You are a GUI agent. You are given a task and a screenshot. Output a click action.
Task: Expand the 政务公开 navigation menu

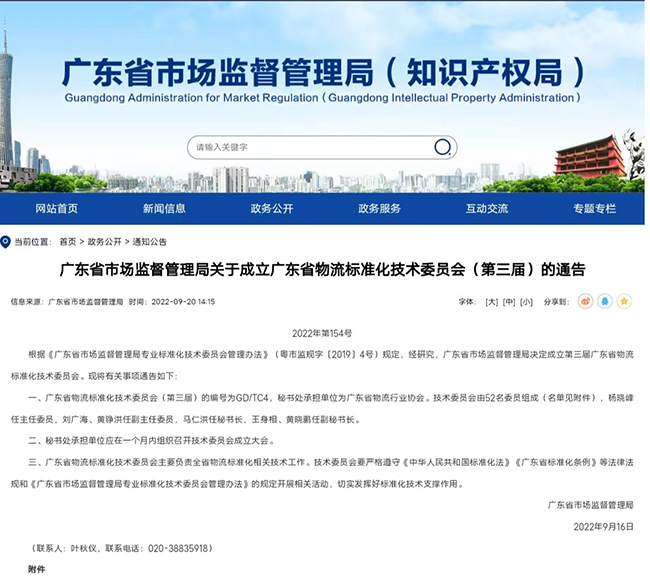click(271, 208)
